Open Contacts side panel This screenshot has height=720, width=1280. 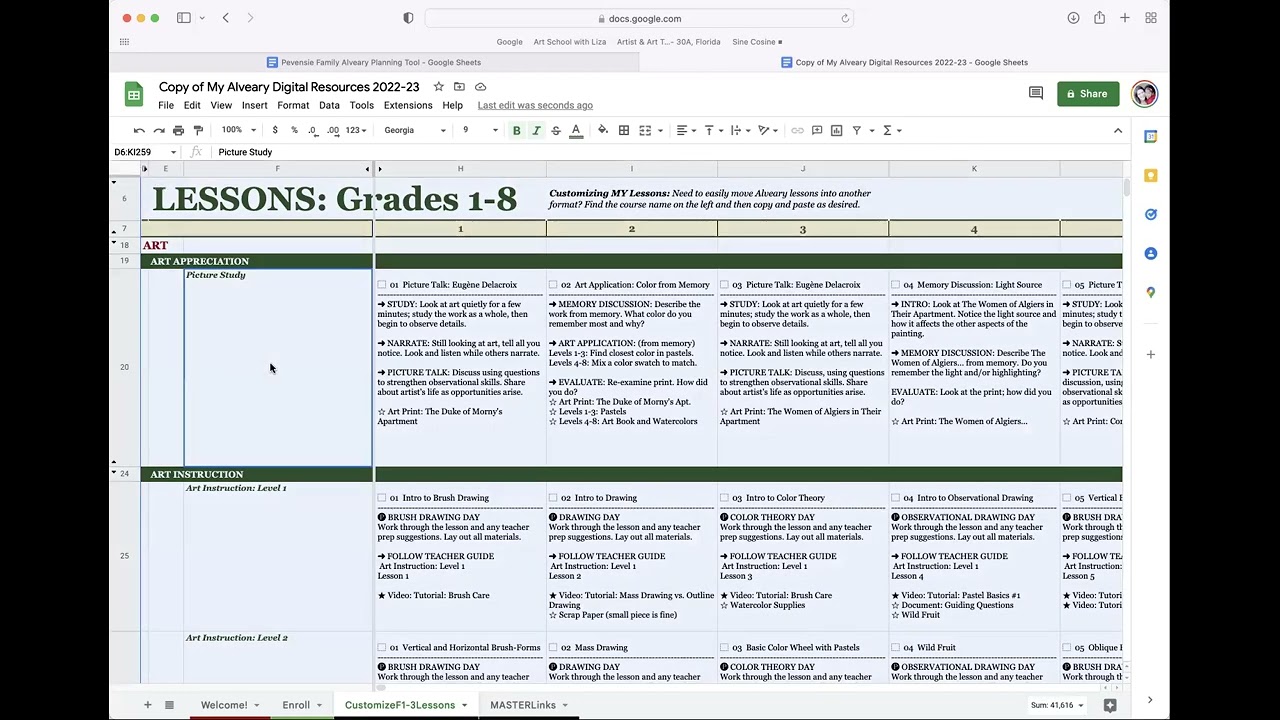tap(1151, 253)
